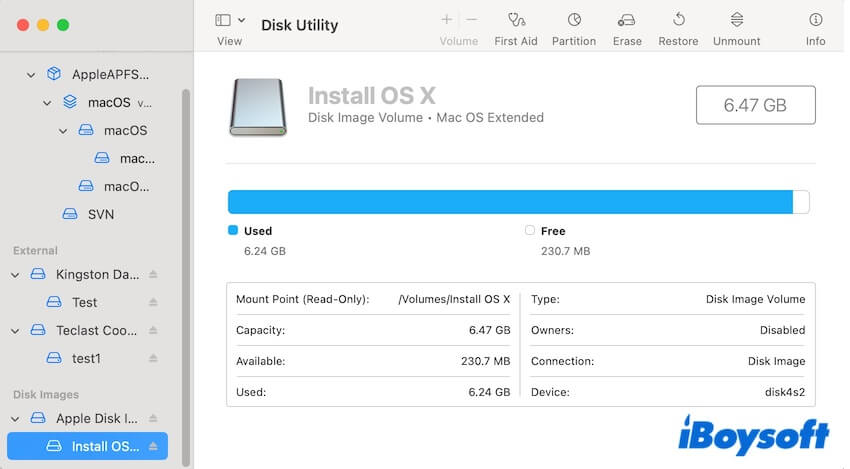Screen dimensions: 850x469
Task: Eject the Teclast disk in sidebar
Action: (153, 330)
